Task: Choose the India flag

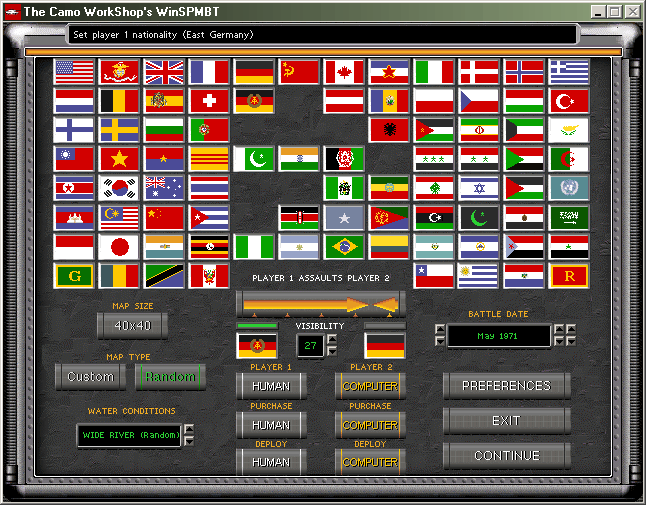Action: click(x=299, y=159)
